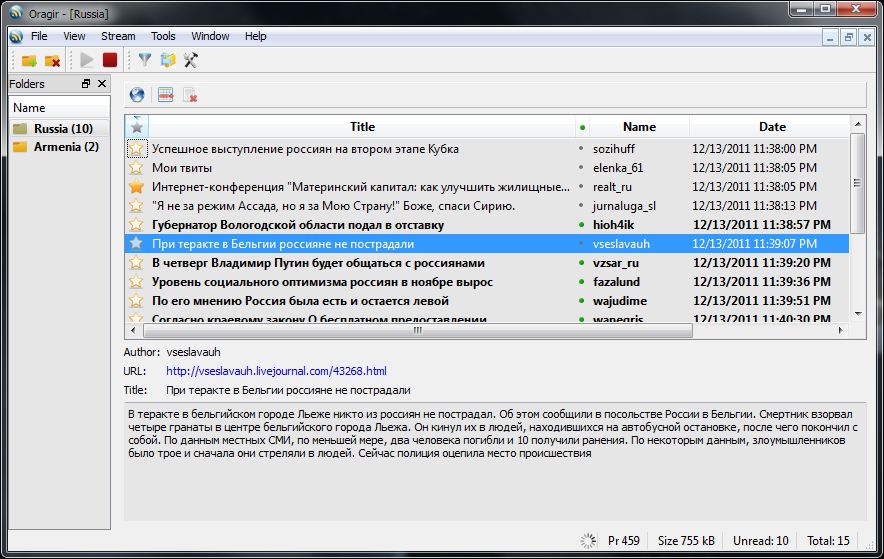884x559 pixels.
Task: Click the add folder toolbar icon
Action: [x=29, y=61]
